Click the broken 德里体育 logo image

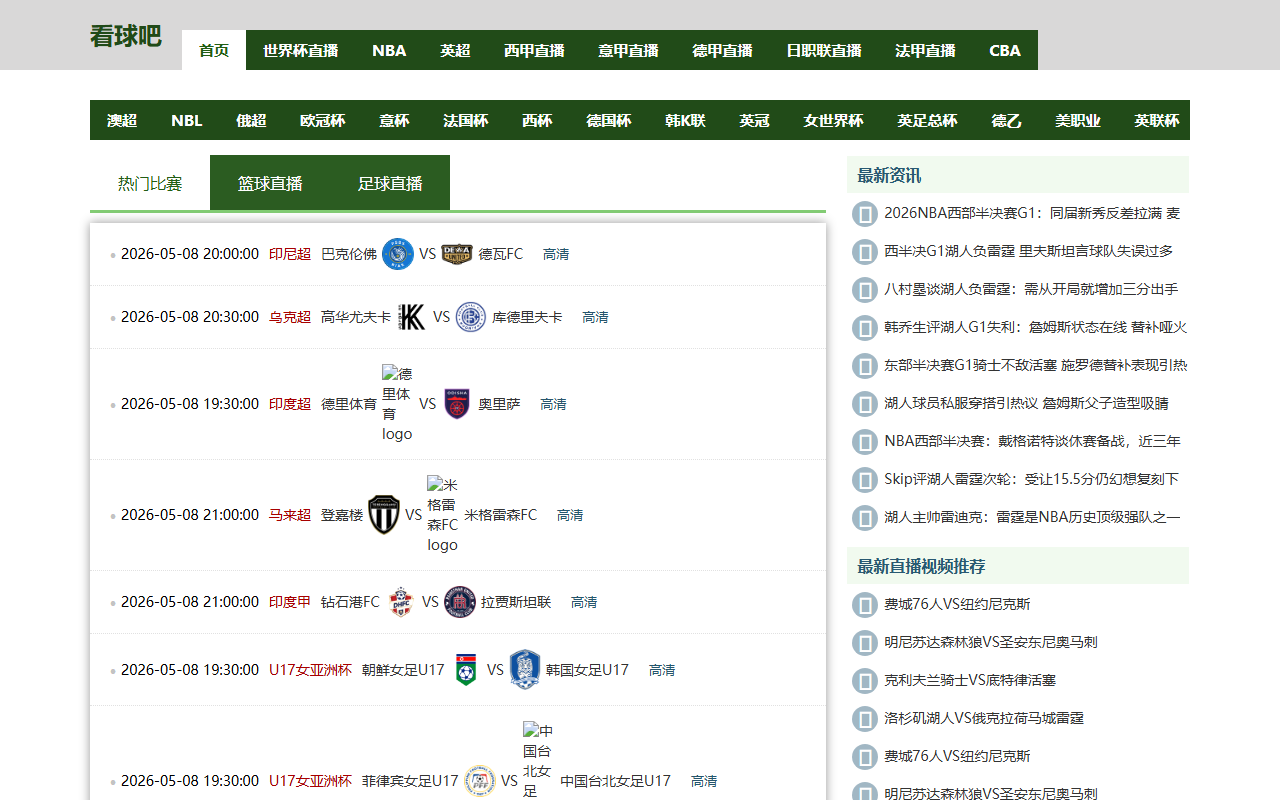397,404
